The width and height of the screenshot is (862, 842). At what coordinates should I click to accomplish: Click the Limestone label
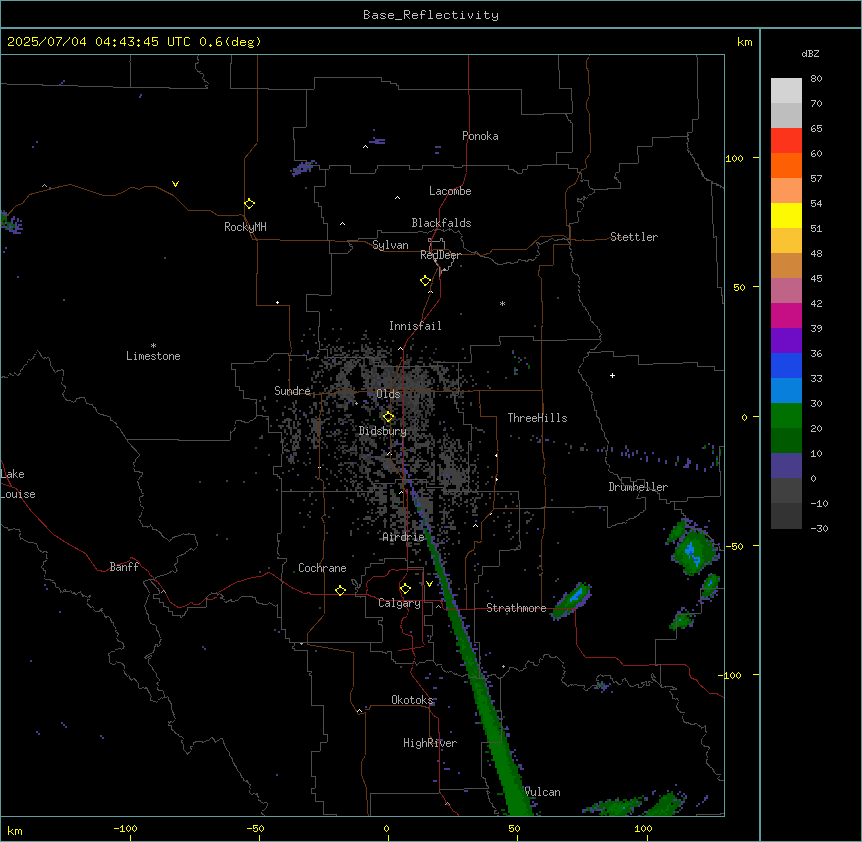click(153, 356)
